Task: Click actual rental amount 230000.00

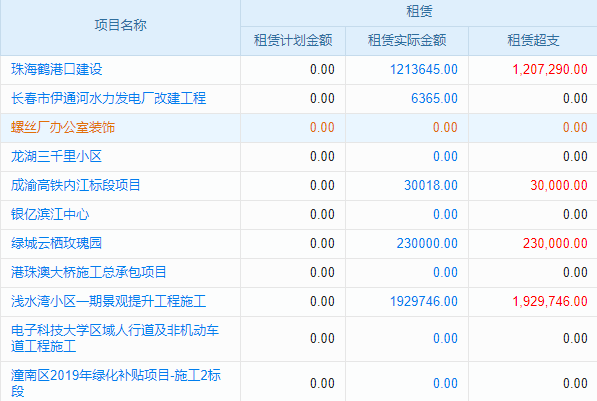Action: tap(427, 243)
